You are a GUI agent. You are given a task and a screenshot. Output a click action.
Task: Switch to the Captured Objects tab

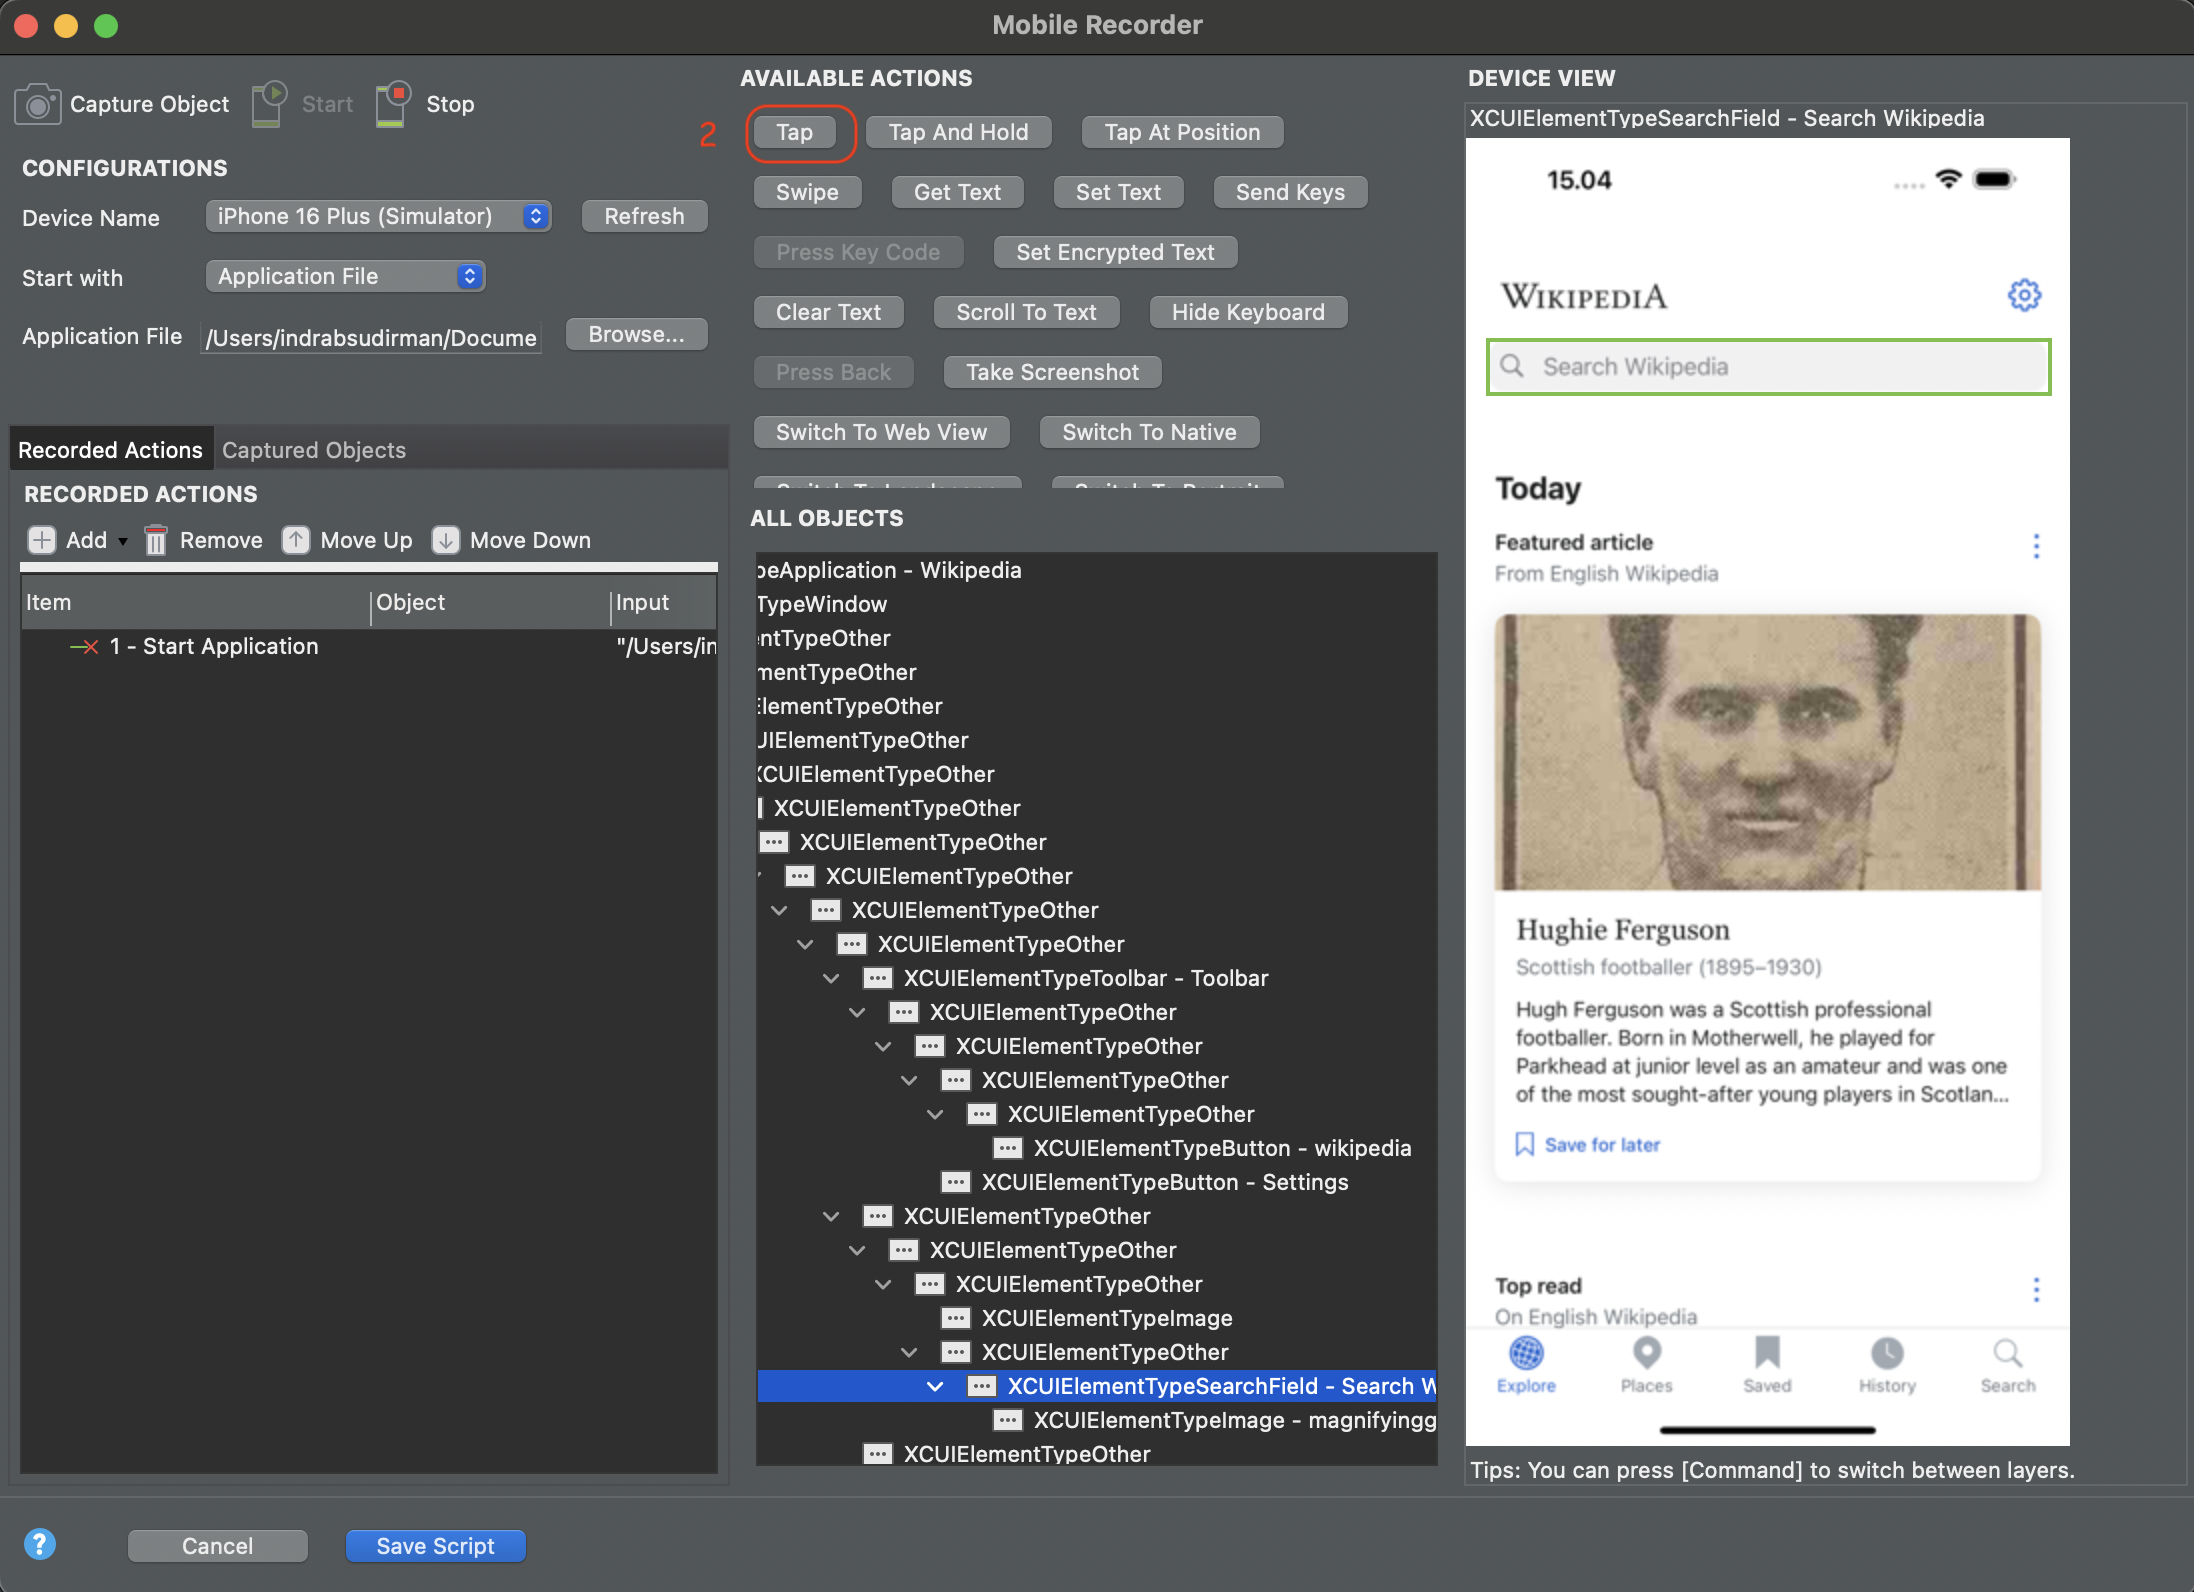click(x=314, y=450)
